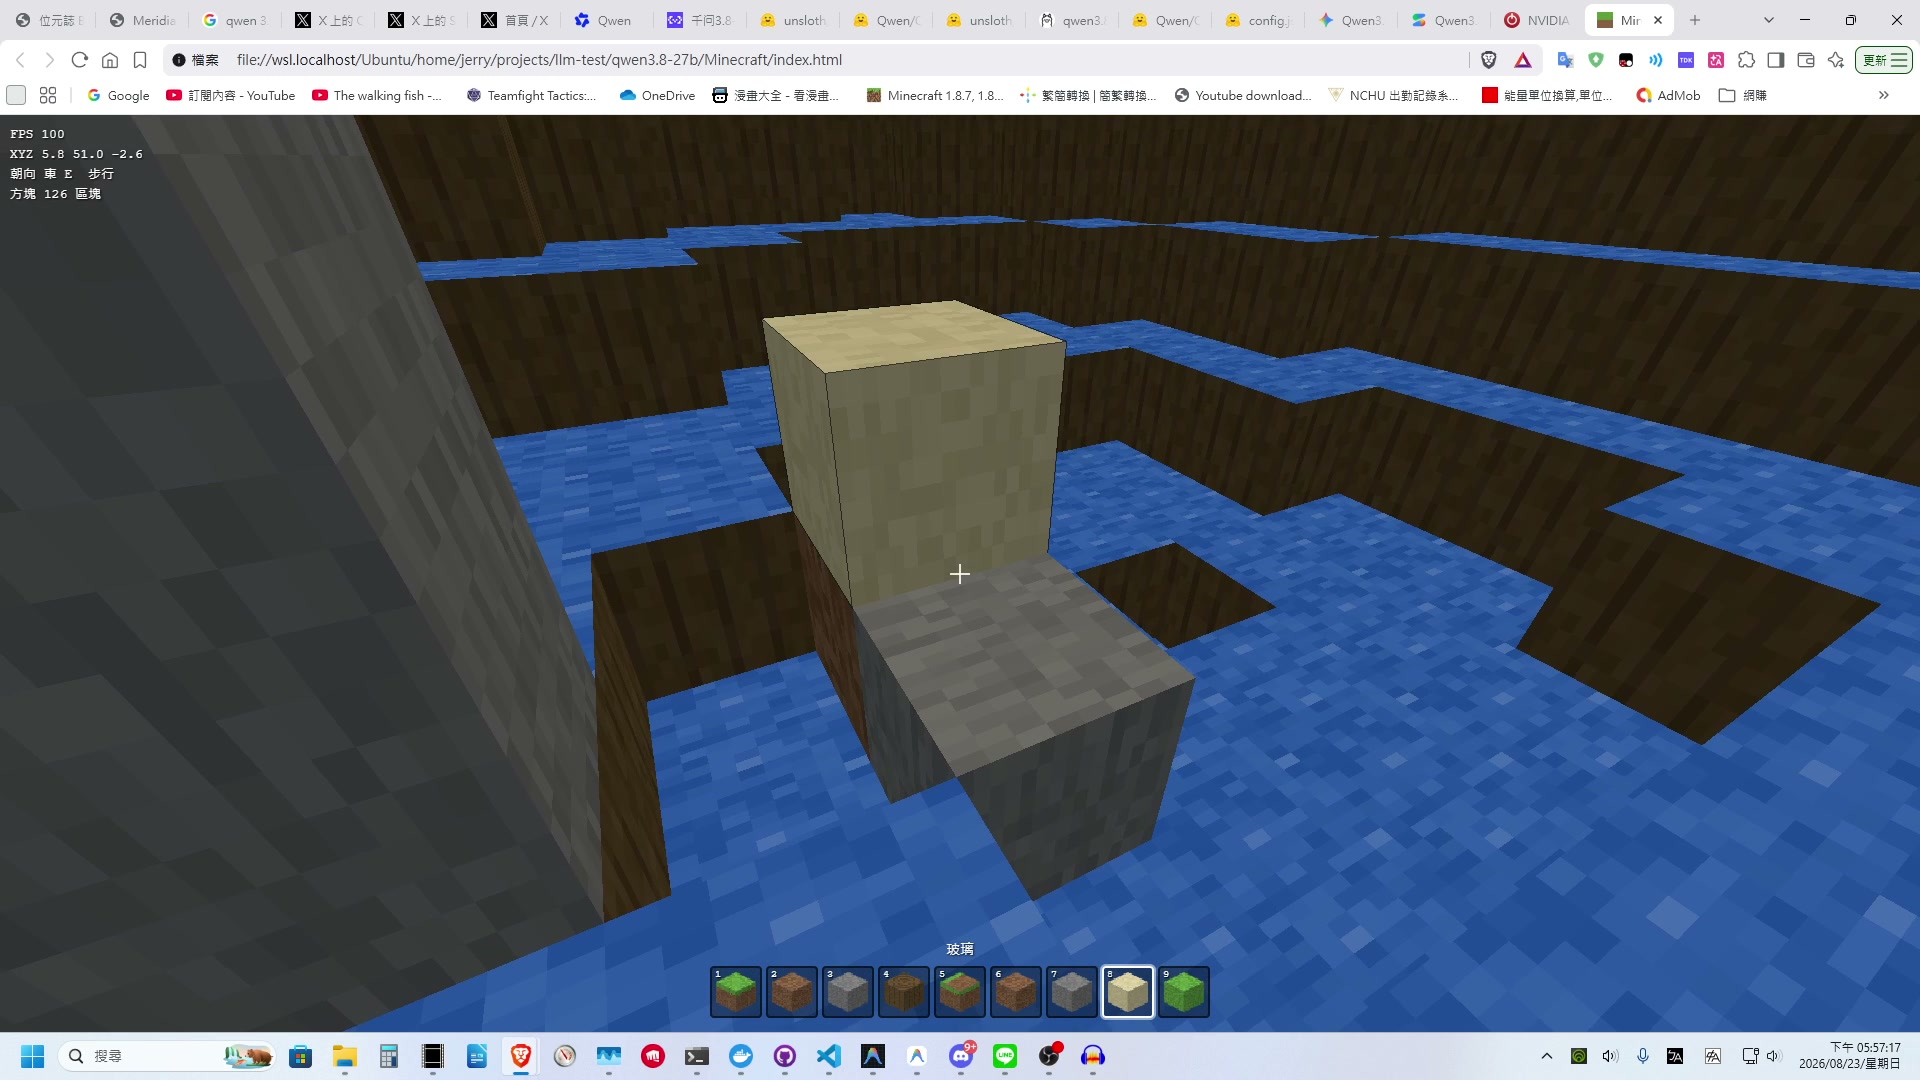The width and height of the screenshot is (1920, 1080).
Task: Reload the Minecraft page
Action: (x=80, y=60)
